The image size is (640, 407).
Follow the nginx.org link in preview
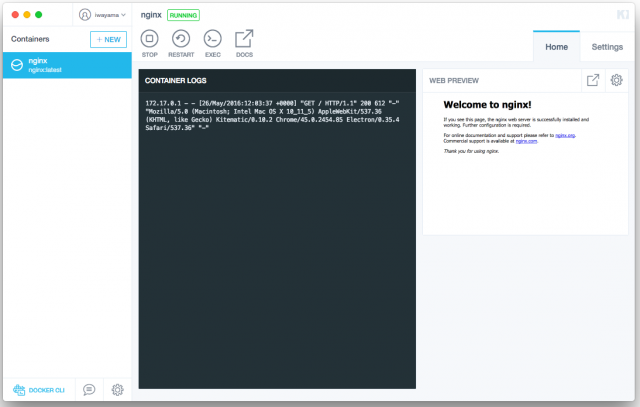[x=565, y=135]
